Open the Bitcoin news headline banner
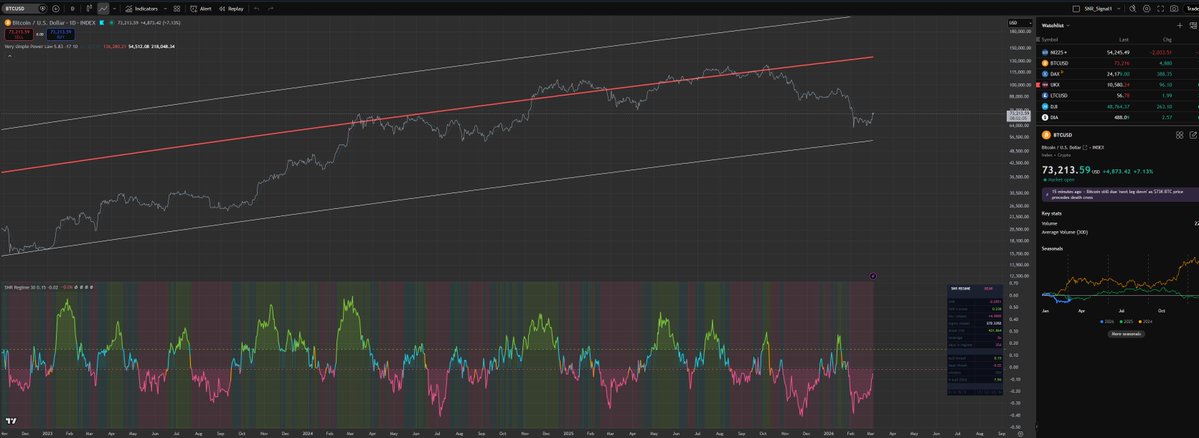 [1119, 194]
